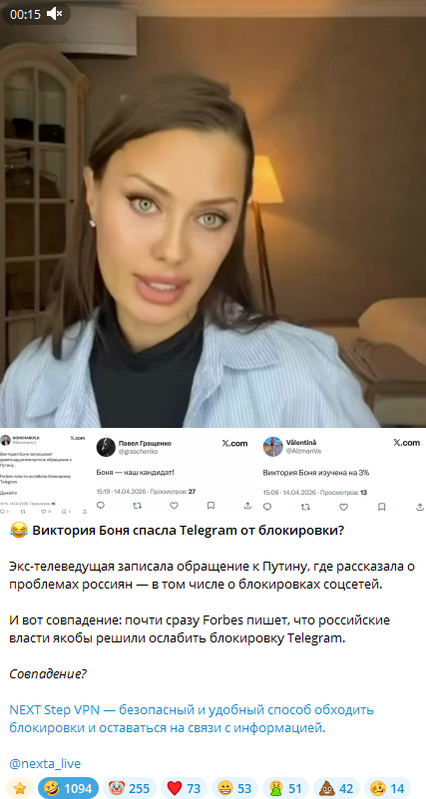Play the video from the main frame

[213, 214]
